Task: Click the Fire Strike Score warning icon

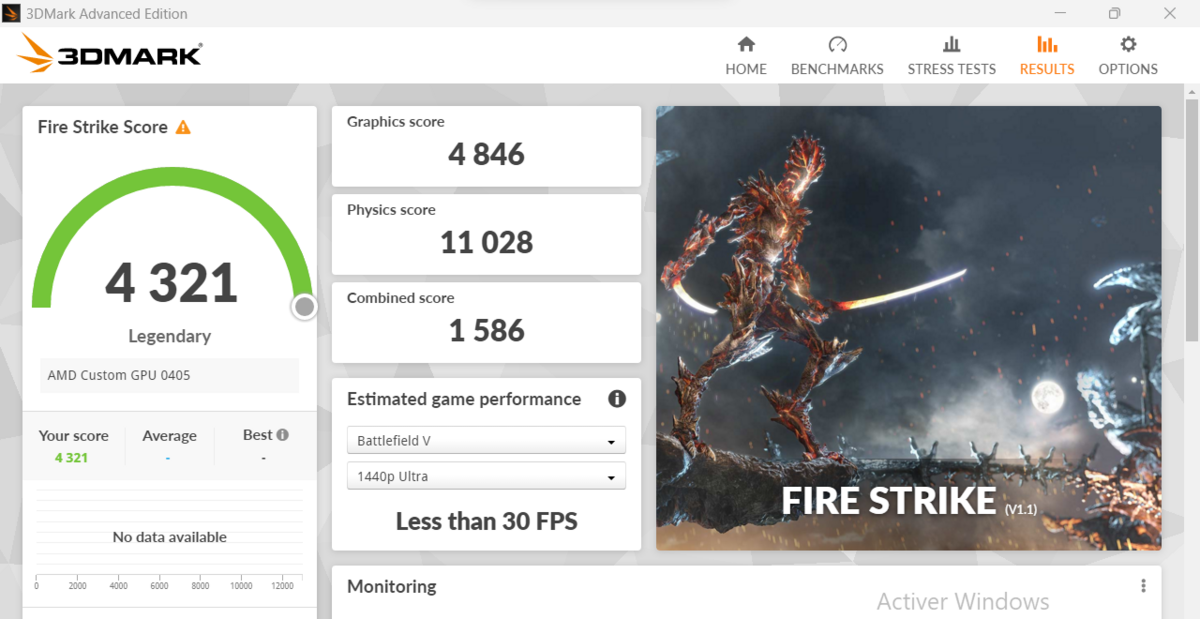Action: click(x=183, y=127)
